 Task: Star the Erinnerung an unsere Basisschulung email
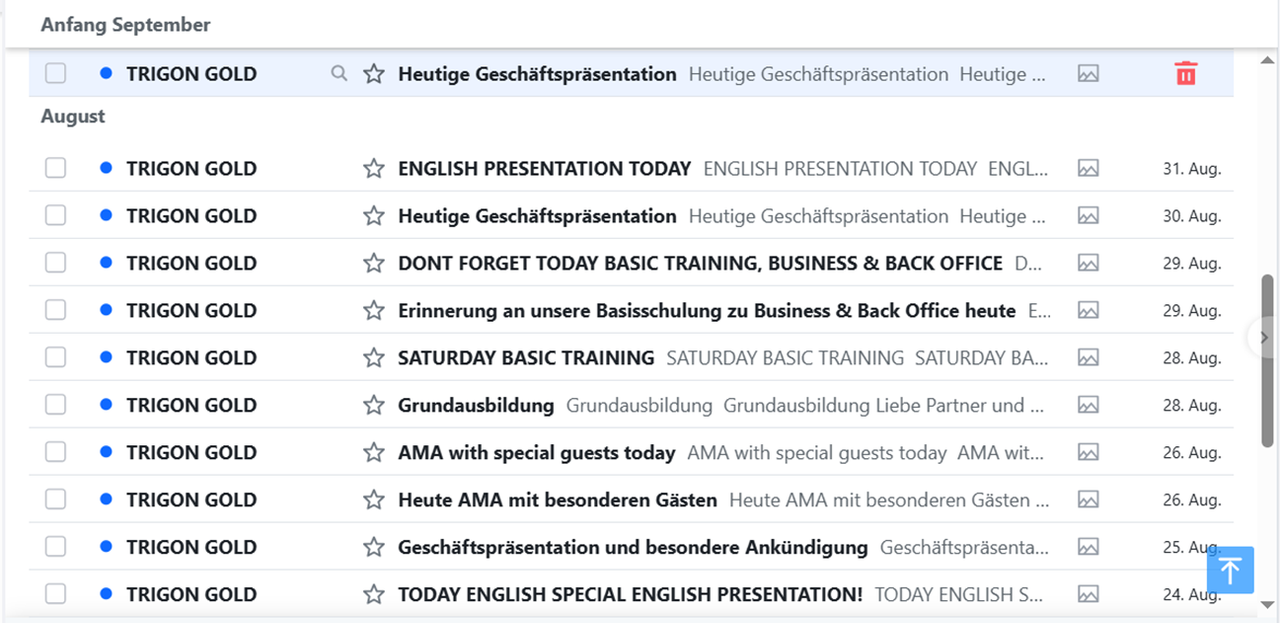click(374, 310)
